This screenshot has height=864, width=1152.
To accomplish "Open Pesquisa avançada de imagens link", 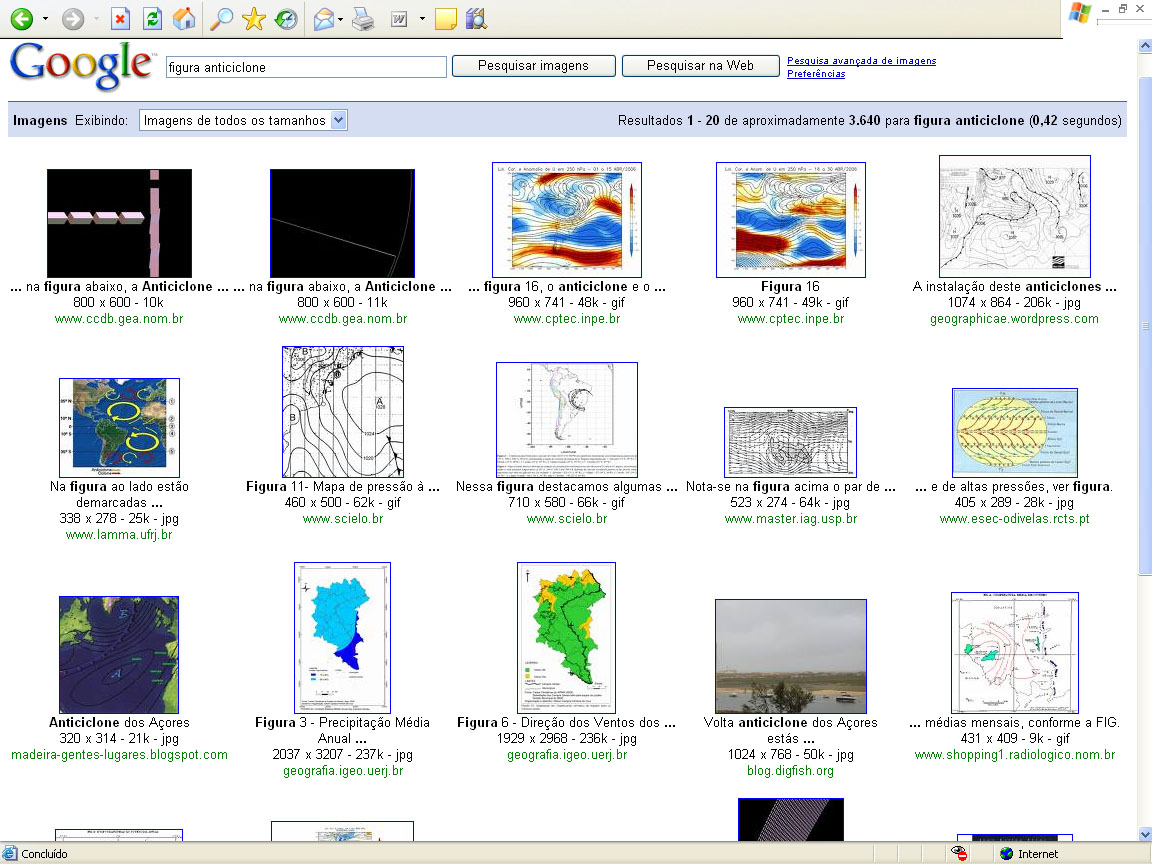I will click(861, 61).
